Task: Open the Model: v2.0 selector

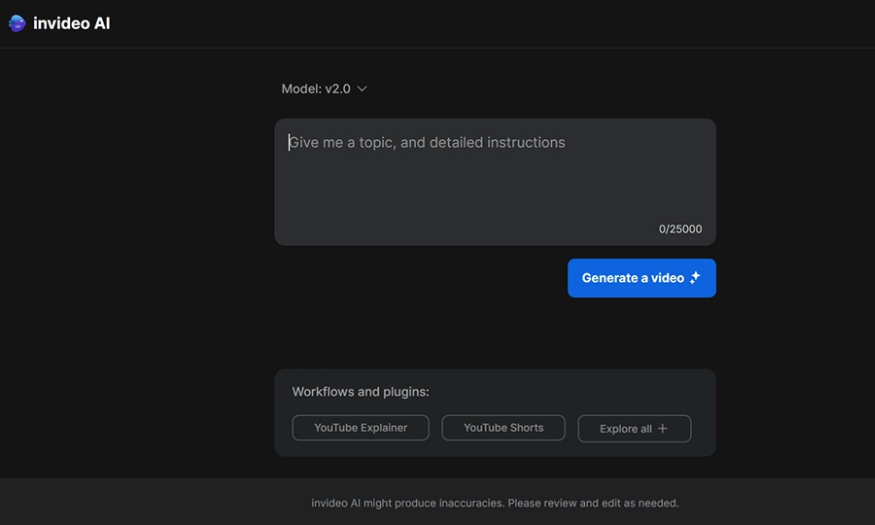Action: (324, 89)
